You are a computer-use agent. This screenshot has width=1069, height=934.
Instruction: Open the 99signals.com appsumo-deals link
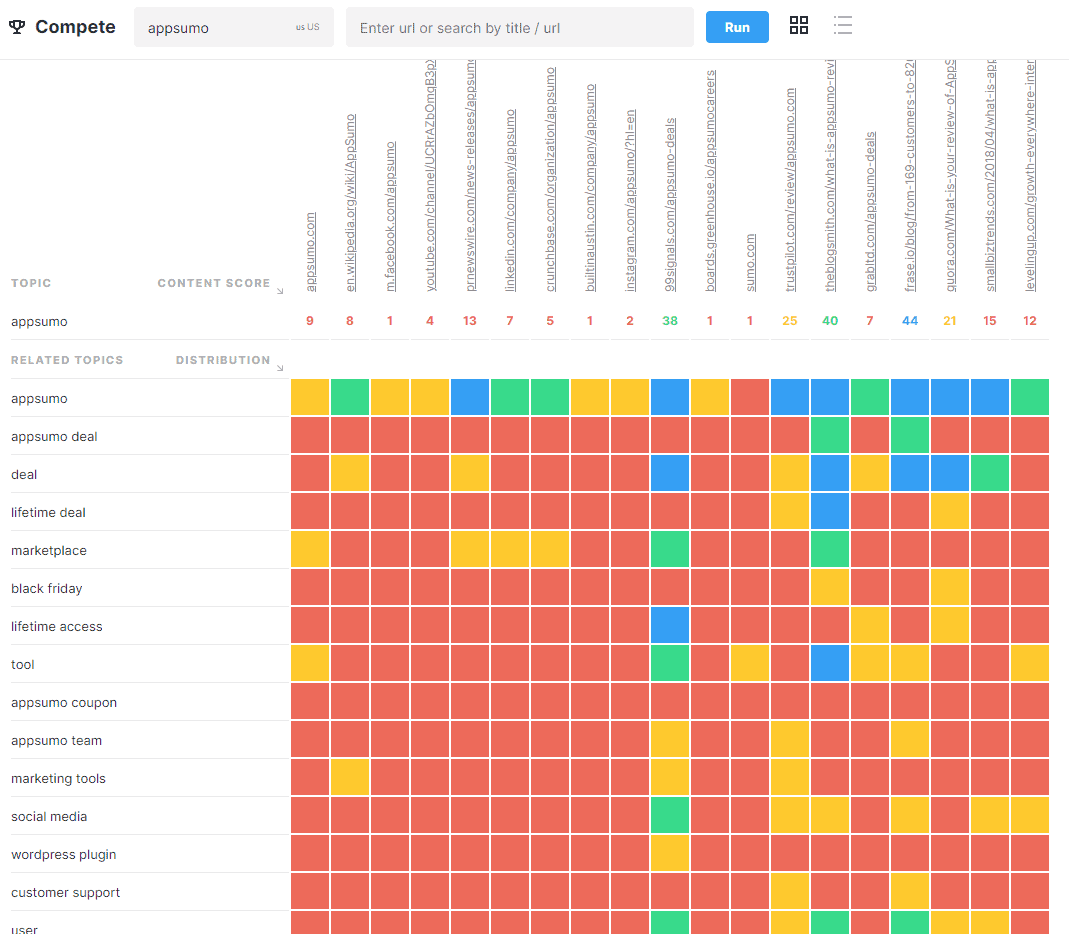pyautogui.click(x=671, y=205)
